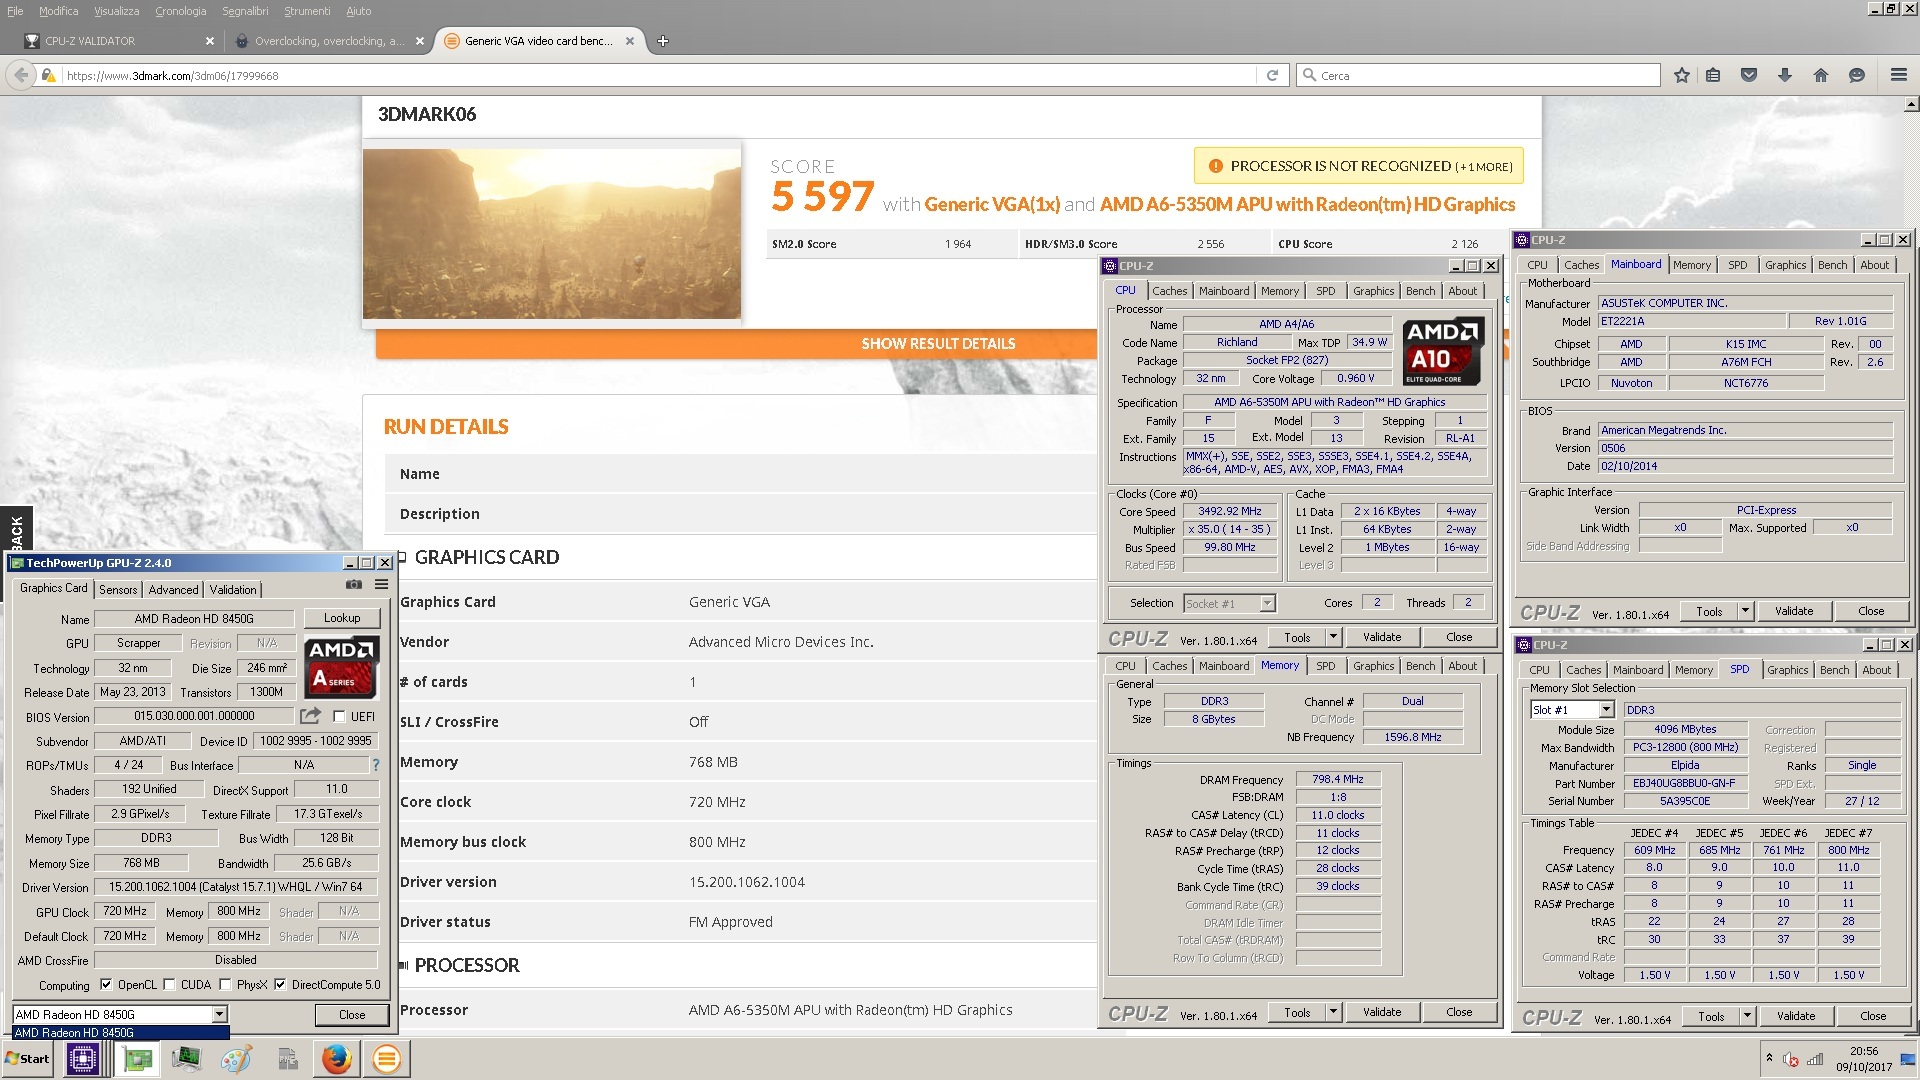Close GPU-Z with the bottom Close button
This screenshot has height=1080, width=1920.
coord(352,1015)
